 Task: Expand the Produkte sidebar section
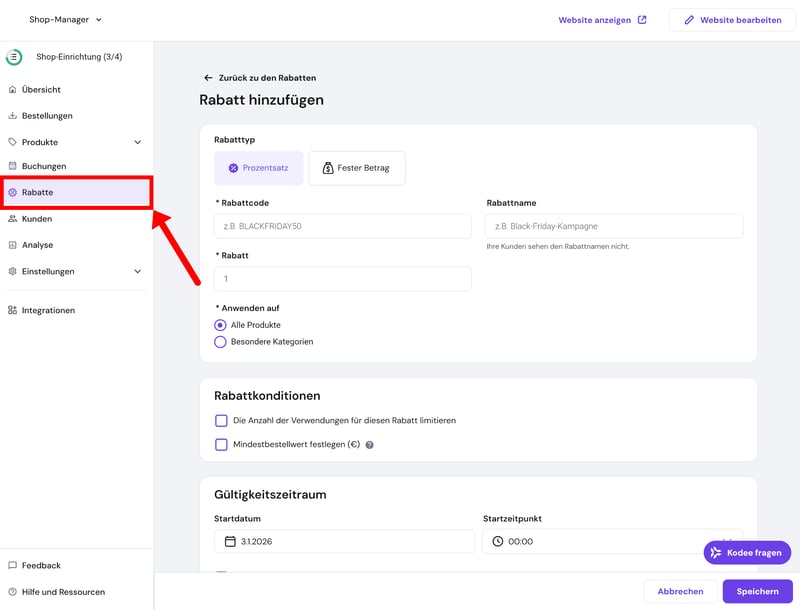pos(138,142)
